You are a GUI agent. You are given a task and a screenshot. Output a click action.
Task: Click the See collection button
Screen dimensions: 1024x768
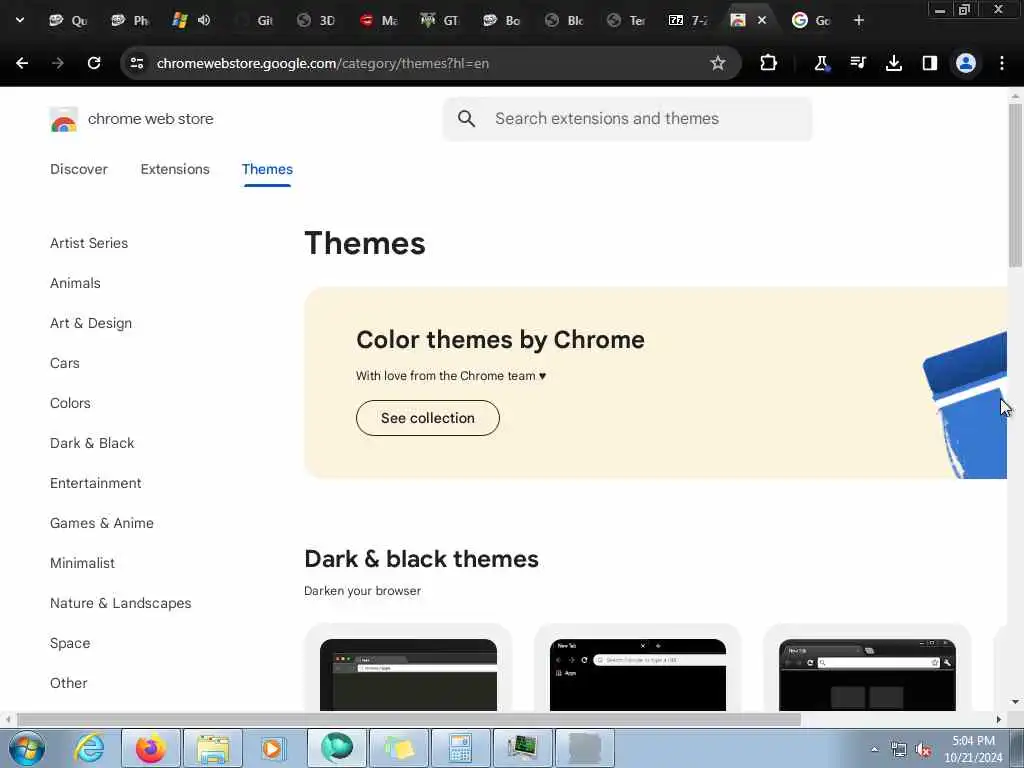point(428,418)
